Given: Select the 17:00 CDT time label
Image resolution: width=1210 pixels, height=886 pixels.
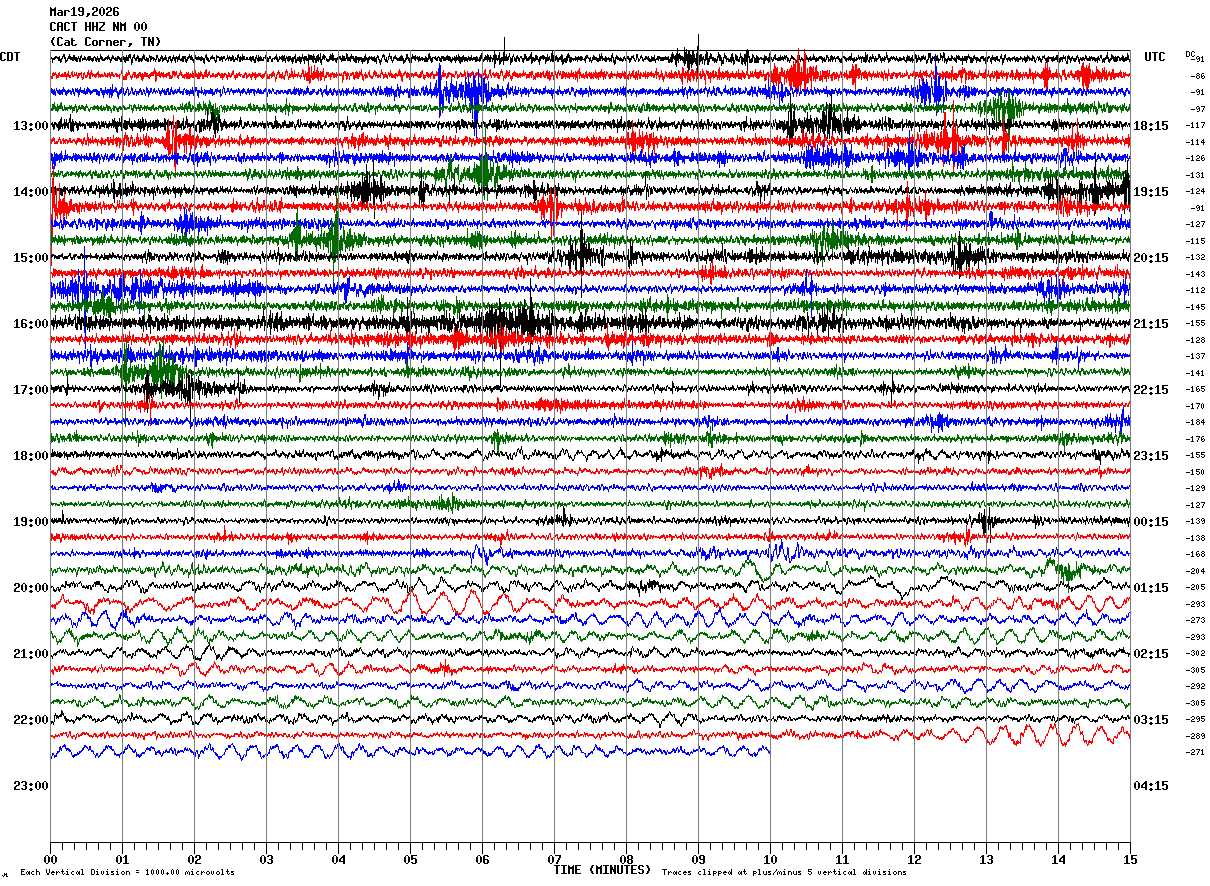Looking at the screenshot, I should point(30,390).
